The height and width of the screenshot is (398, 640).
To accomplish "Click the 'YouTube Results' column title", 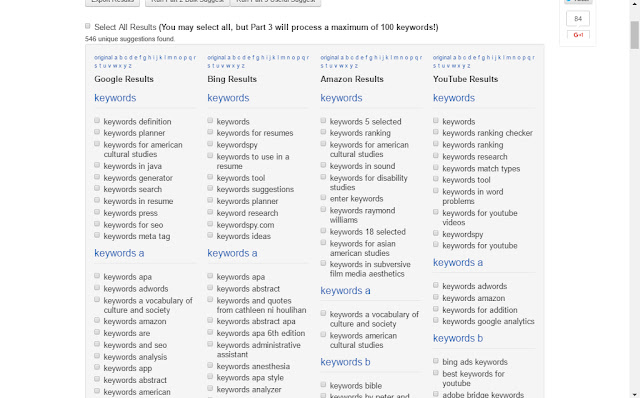I will tap(465, 79).
